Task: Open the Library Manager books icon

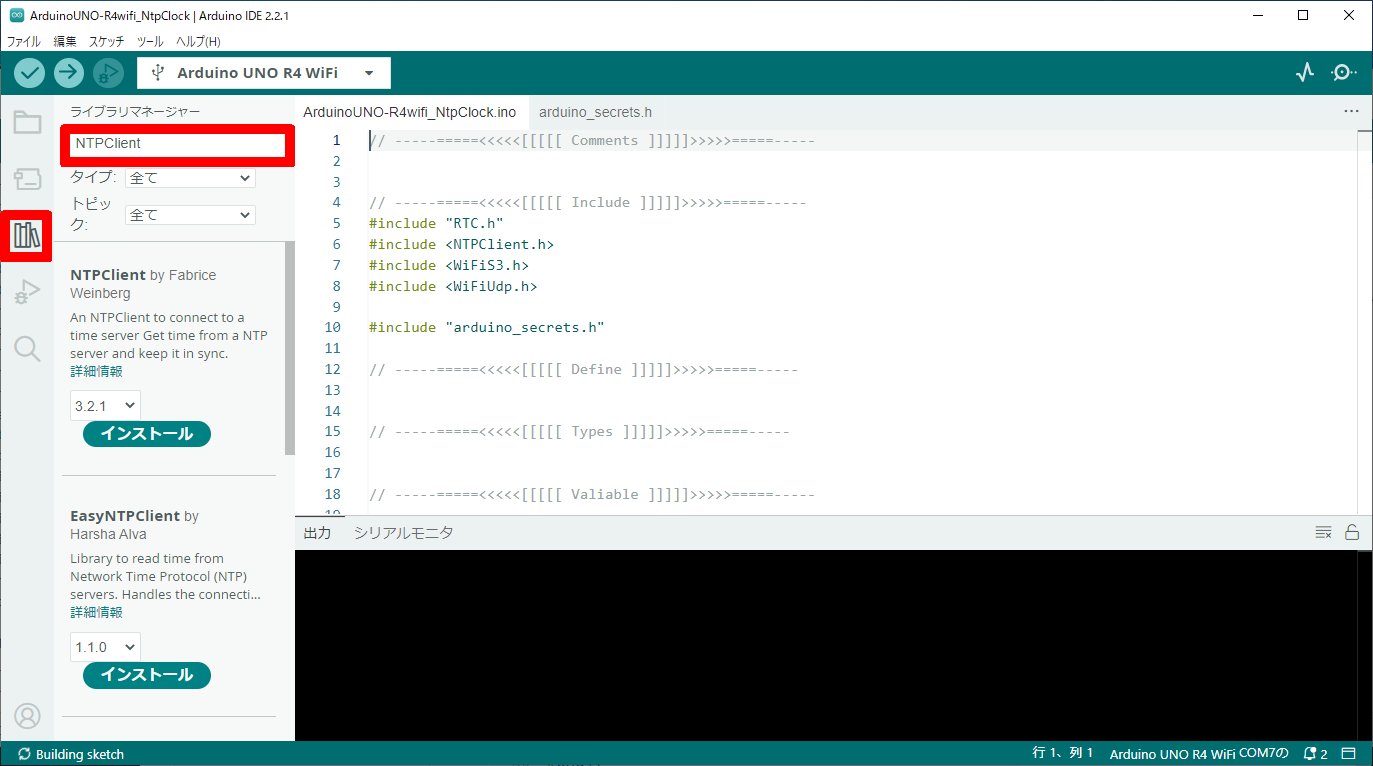Action: point(27,236)
